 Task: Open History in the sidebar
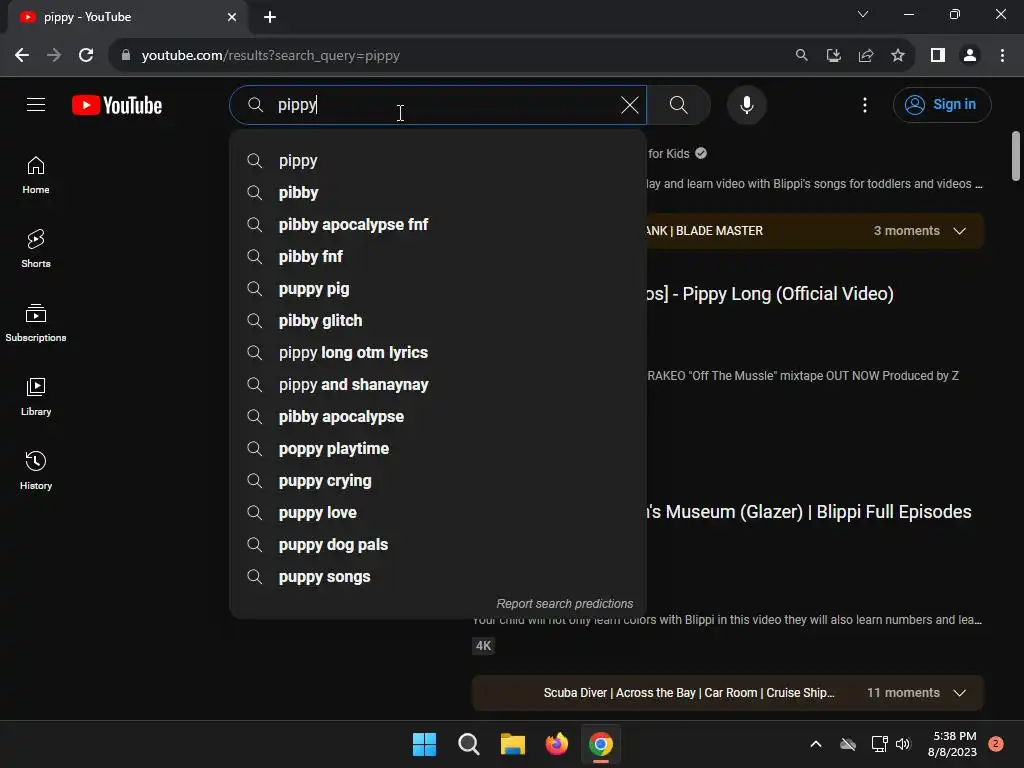36,470
